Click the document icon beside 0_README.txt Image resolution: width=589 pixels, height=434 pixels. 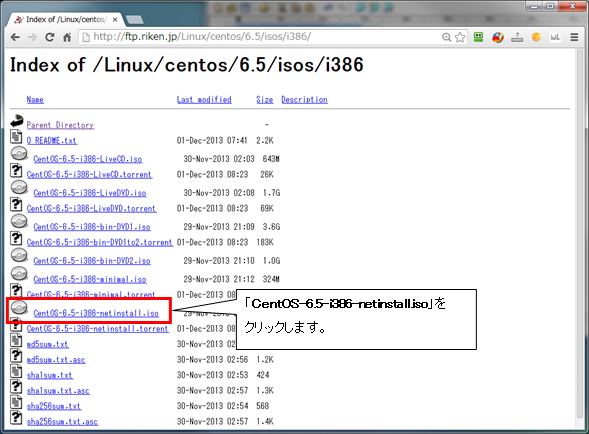(x=16, y=136)
